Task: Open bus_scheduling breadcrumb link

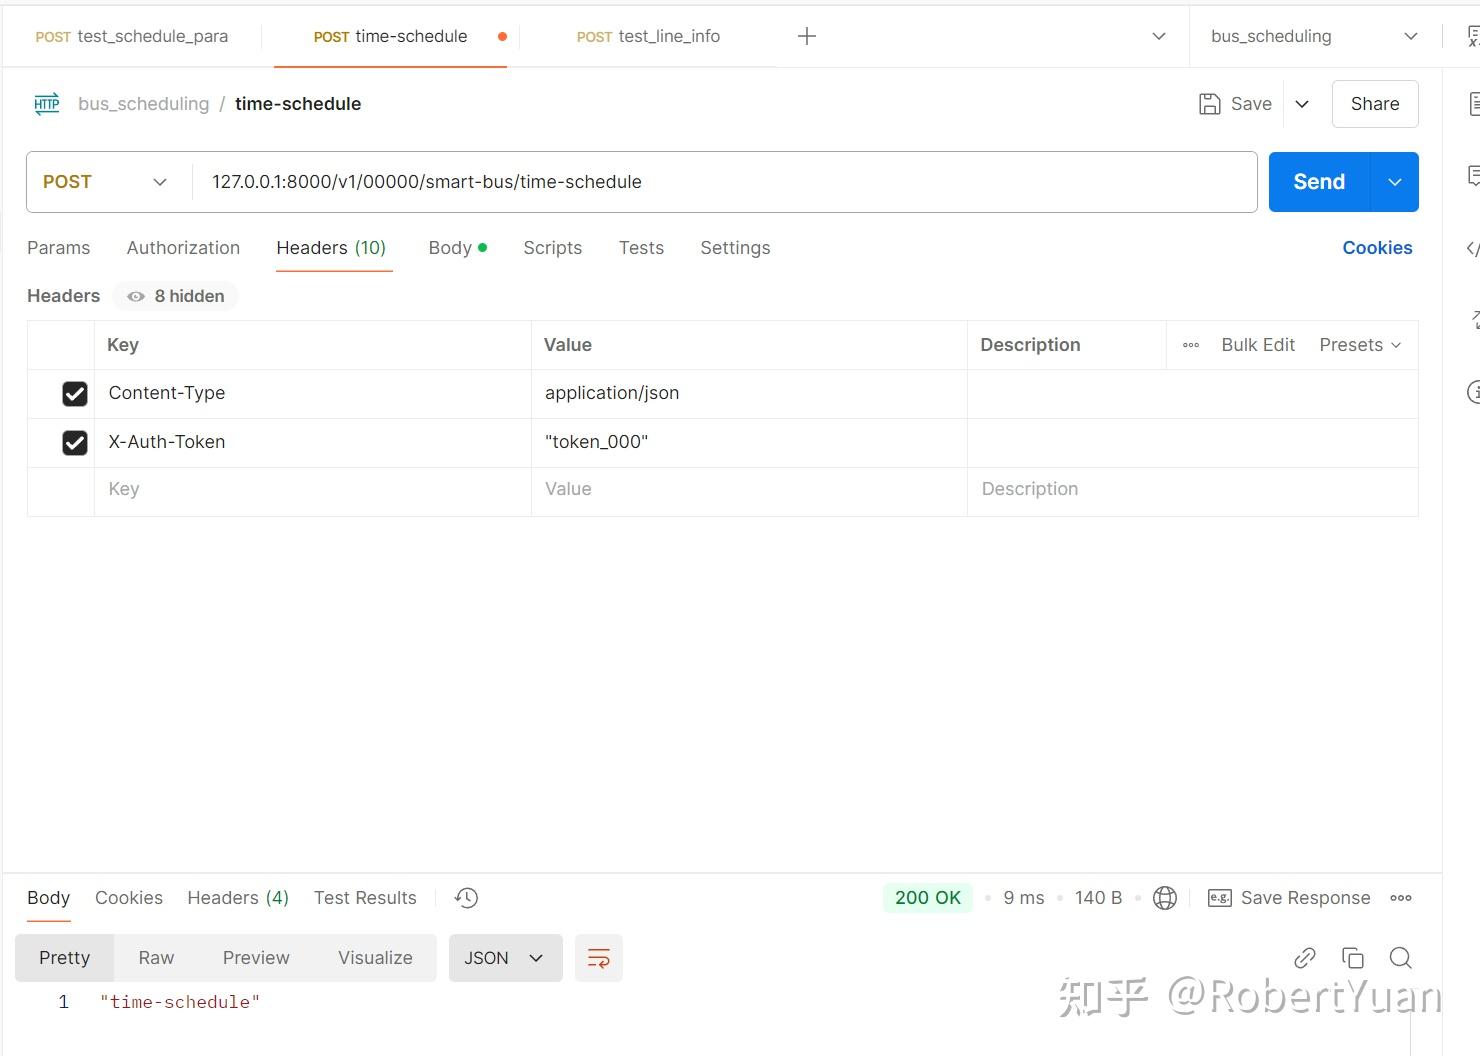Action: (x=144, y=104)
